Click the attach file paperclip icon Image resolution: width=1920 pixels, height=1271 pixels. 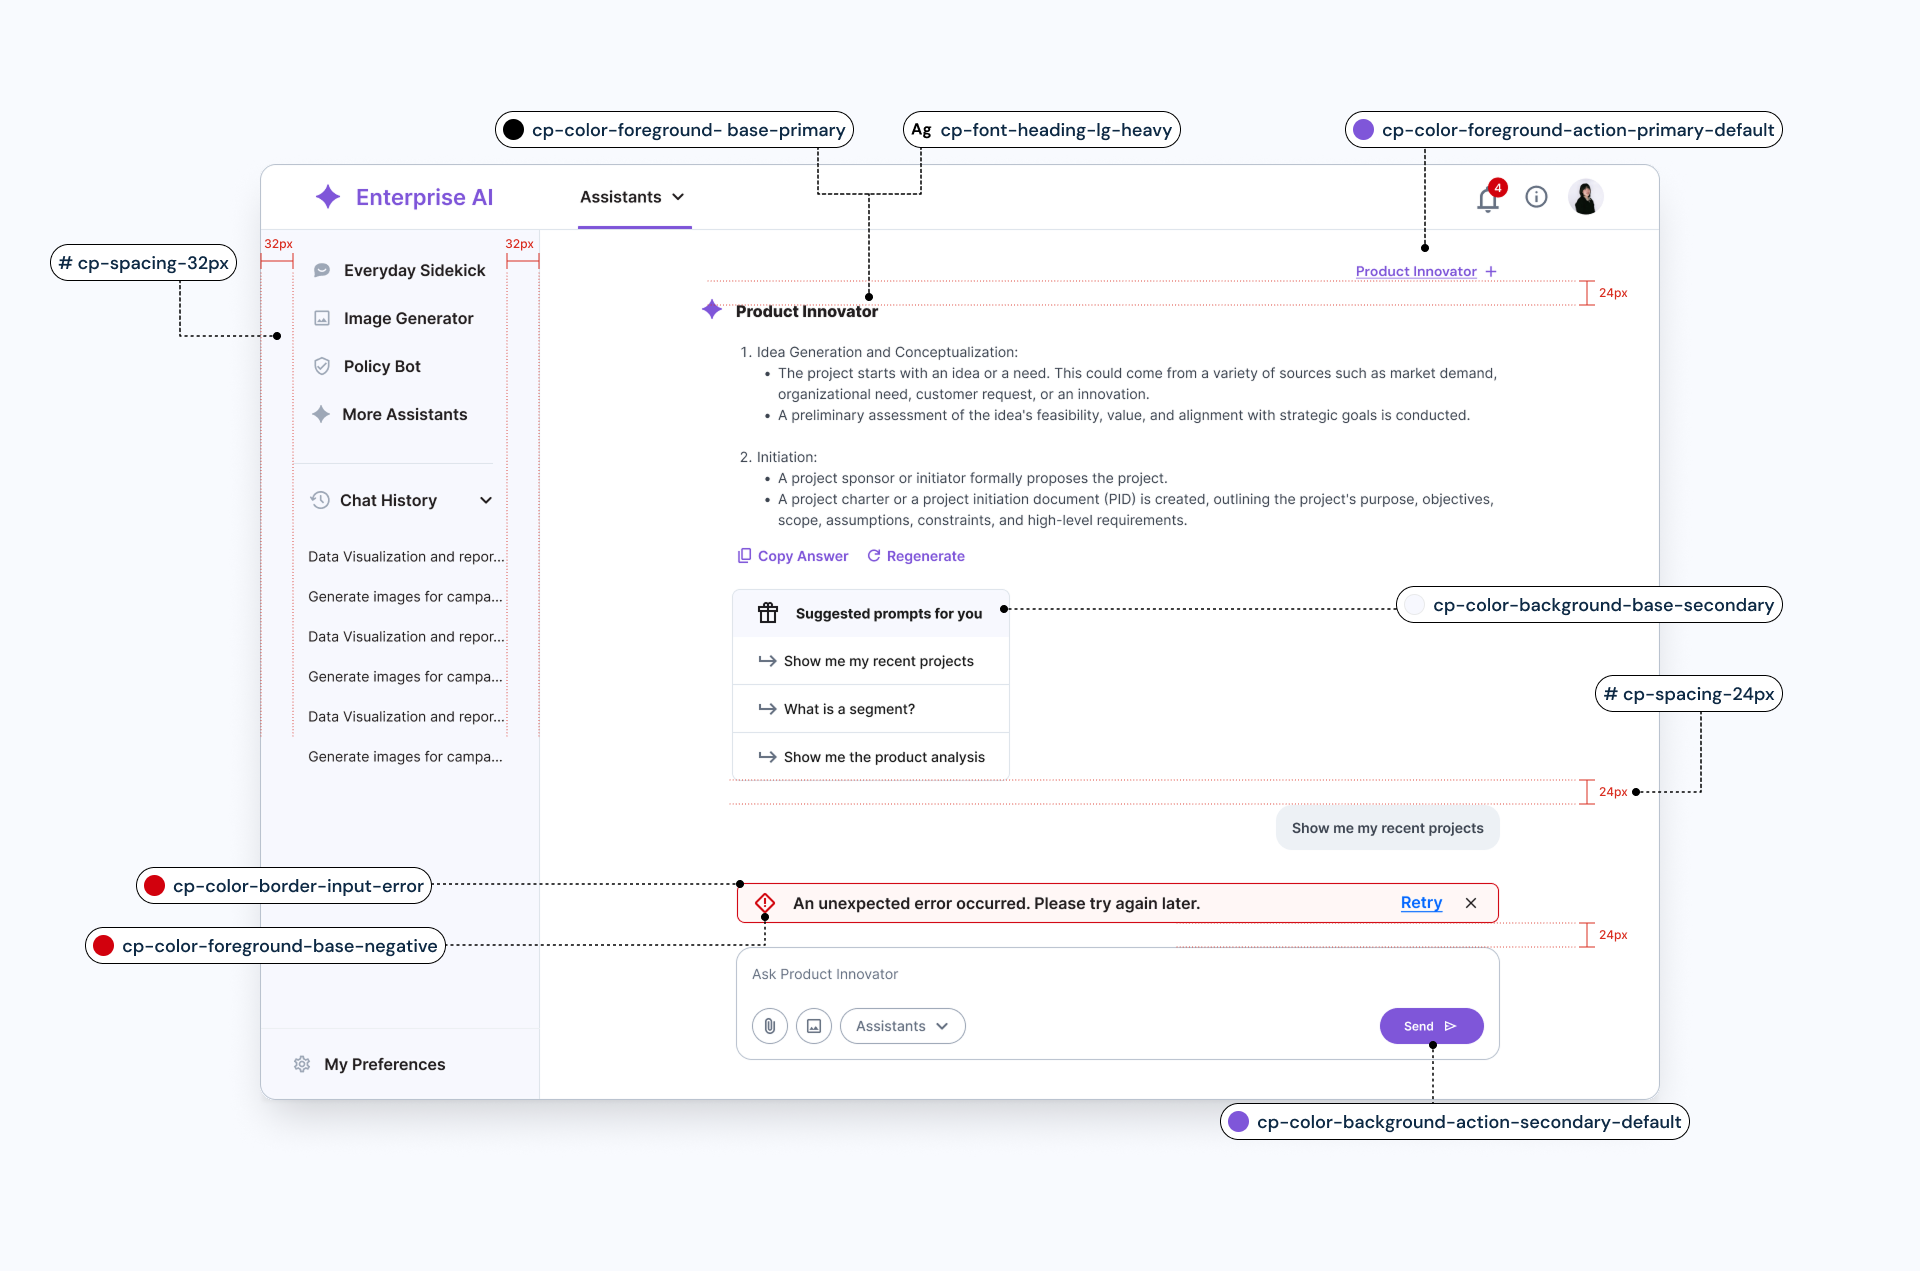coord(769,1026)
